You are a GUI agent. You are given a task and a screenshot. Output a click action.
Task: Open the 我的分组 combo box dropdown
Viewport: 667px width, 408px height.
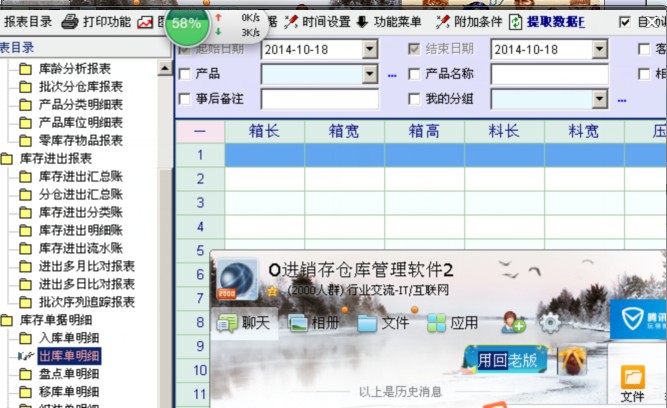pyautogui.click(x=599, y=99)
